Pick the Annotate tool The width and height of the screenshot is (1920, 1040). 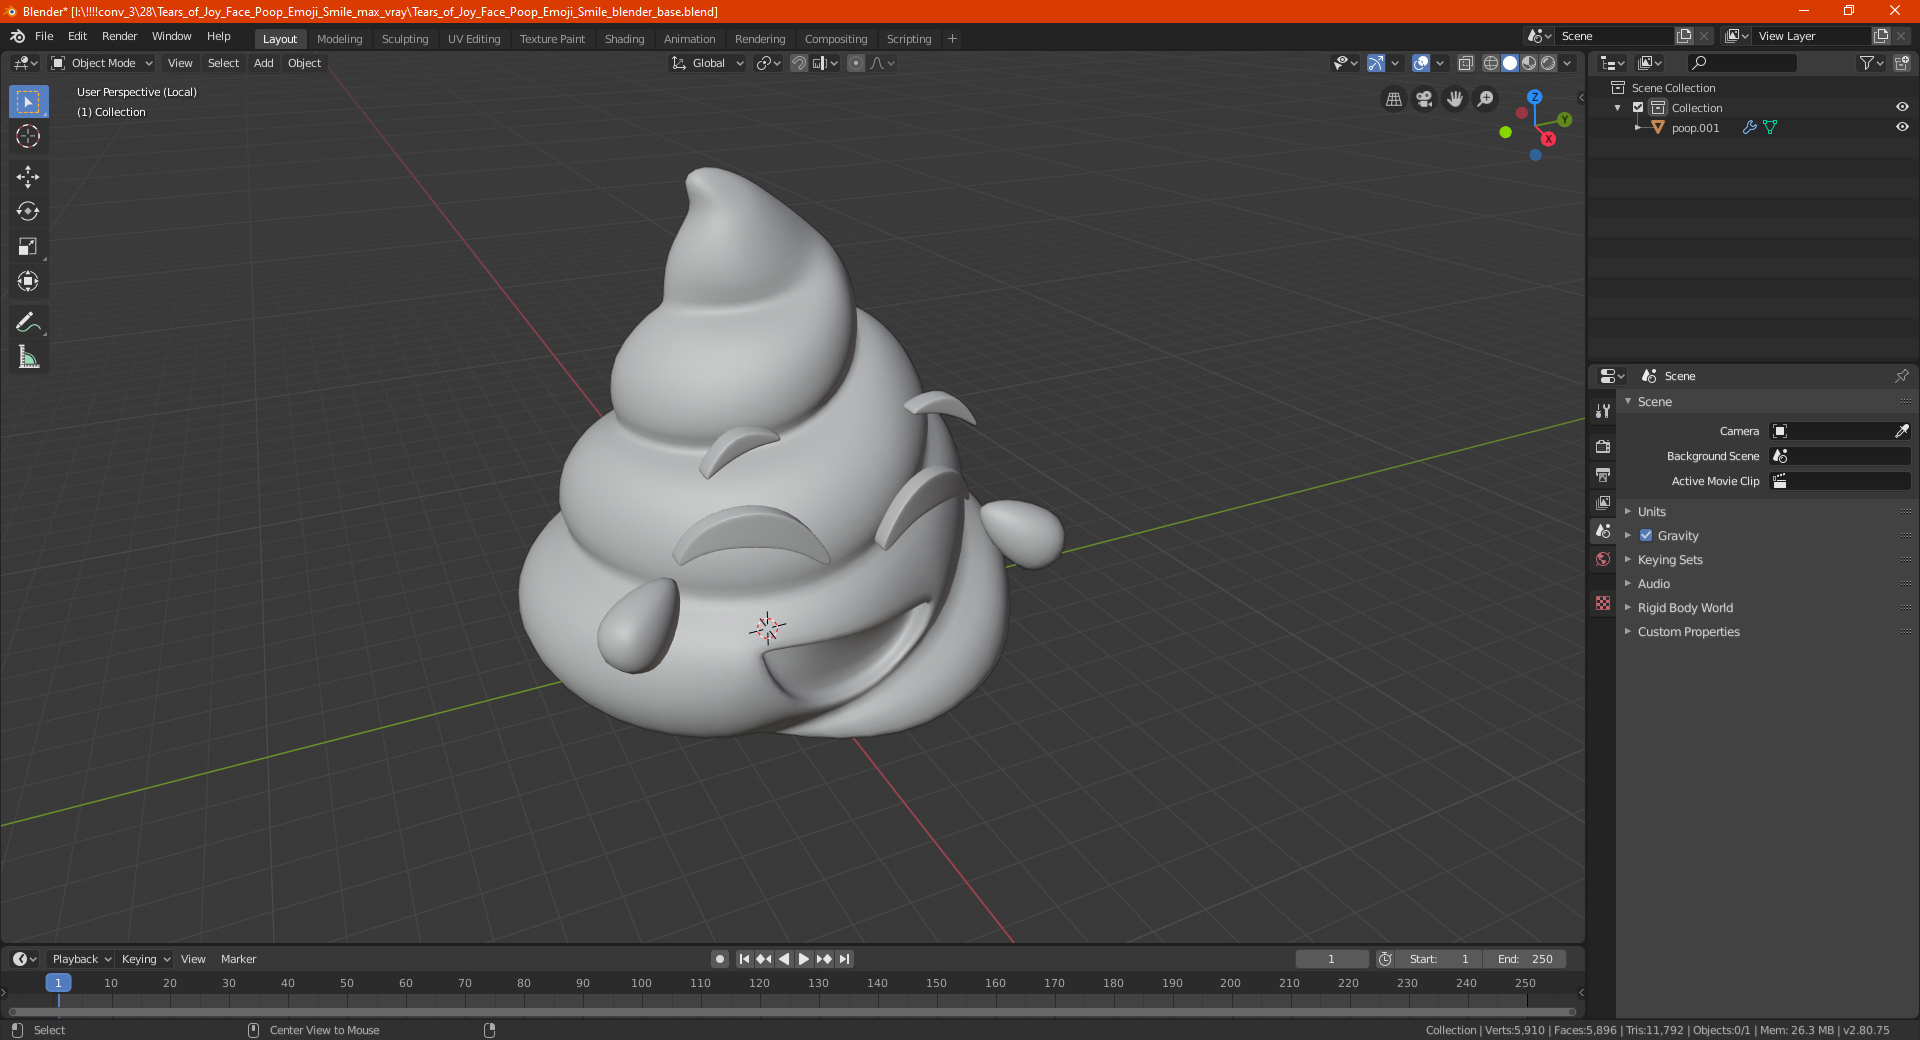[x=28, y=322]
